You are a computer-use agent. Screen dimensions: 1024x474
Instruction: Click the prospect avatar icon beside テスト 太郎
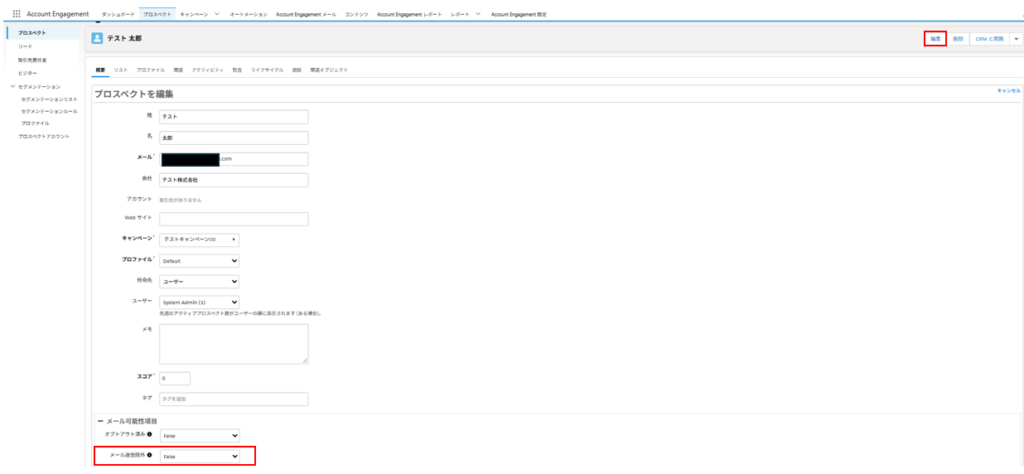click(x=97, y=39)
